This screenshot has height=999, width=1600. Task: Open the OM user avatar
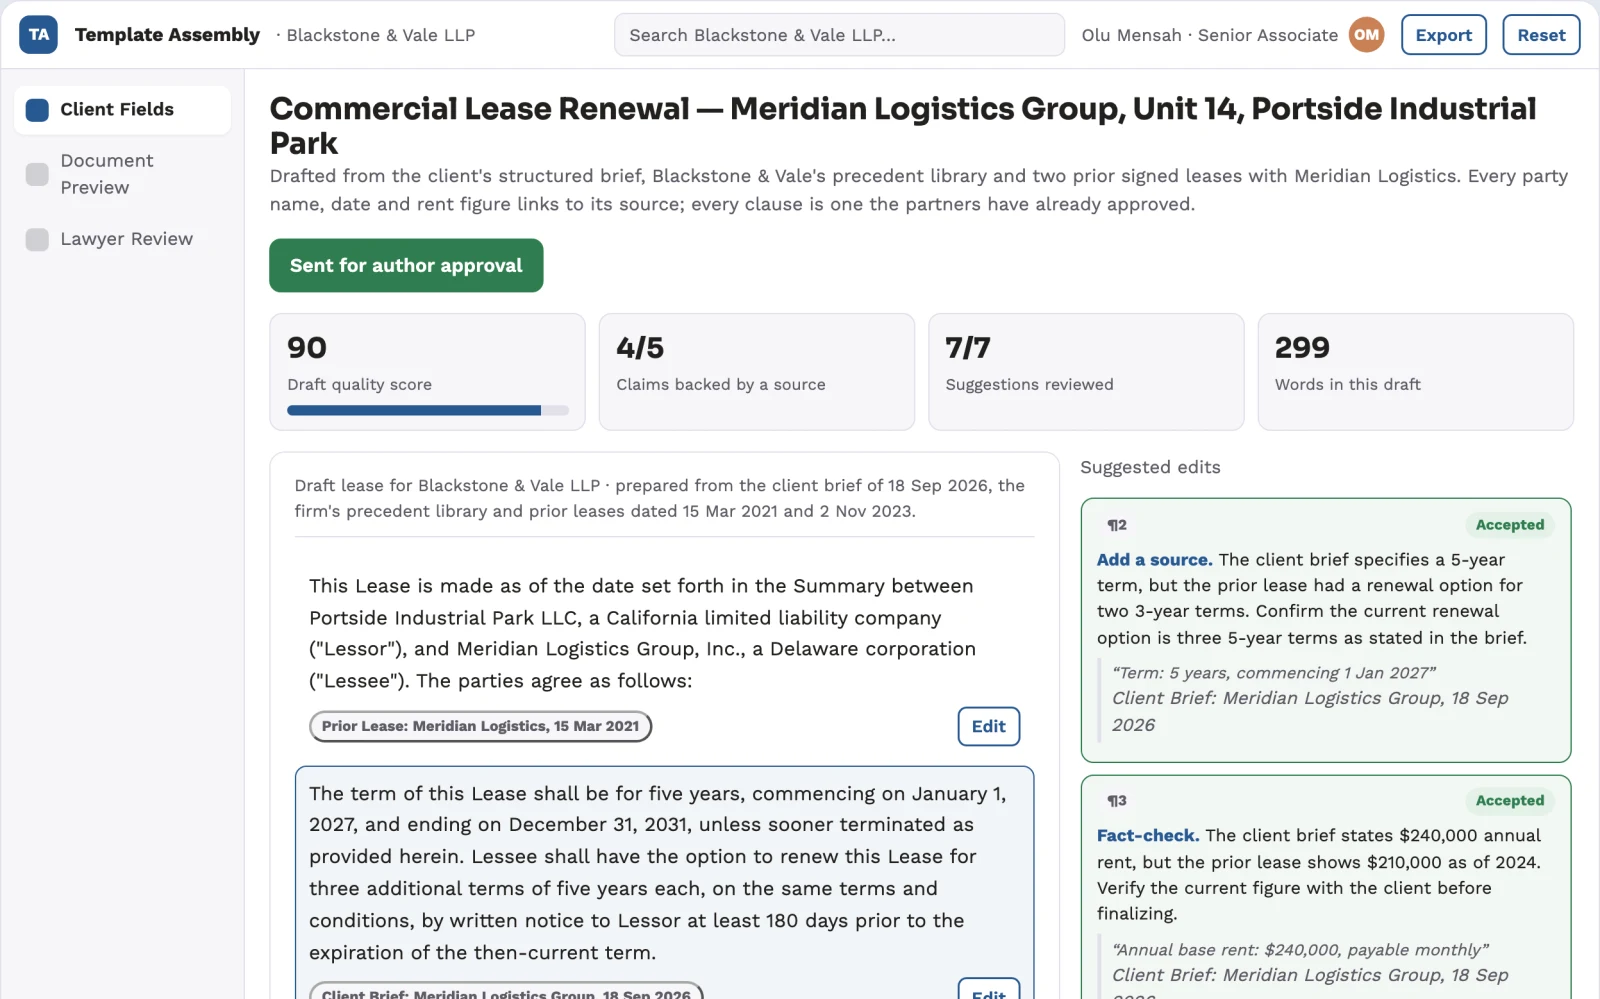1366,35
